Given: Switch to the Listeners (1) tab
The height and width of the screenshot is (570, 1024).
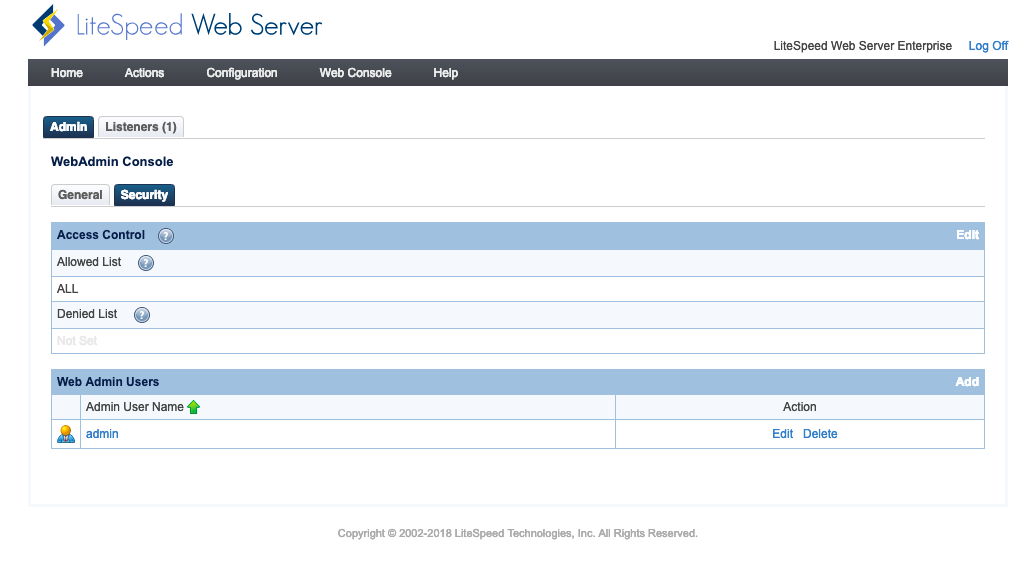Looking at the screenshot, I should tap(141, 127).
